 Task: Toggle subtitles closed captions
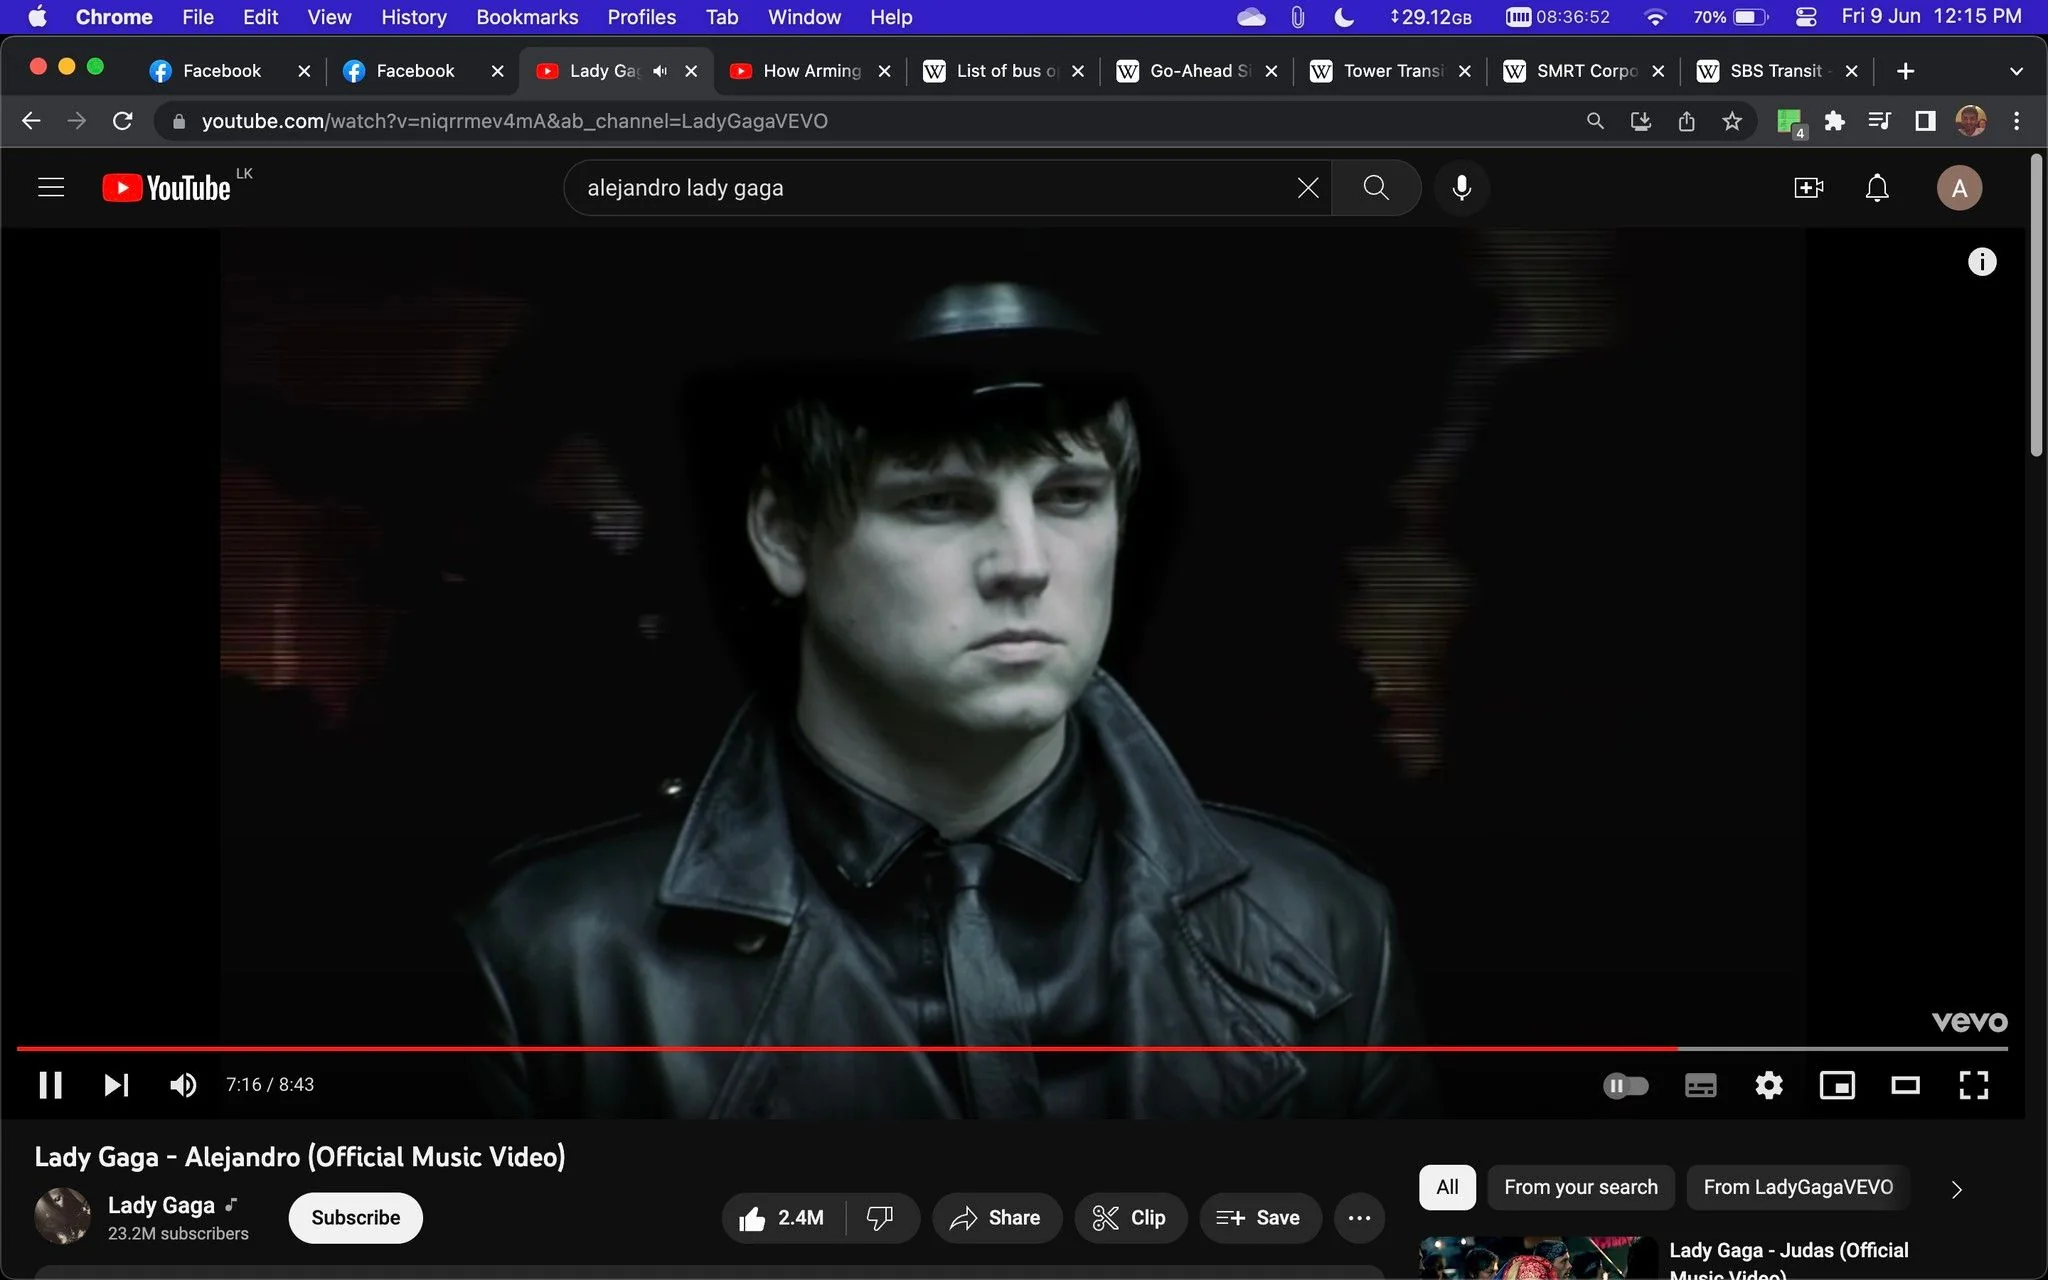[x=1701, y=1085]
